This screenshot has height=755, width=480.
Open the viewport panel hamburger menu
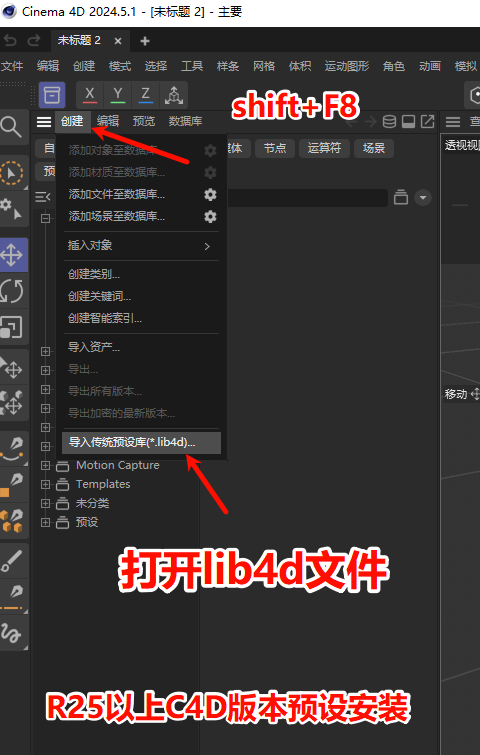(x=453, y=122)
